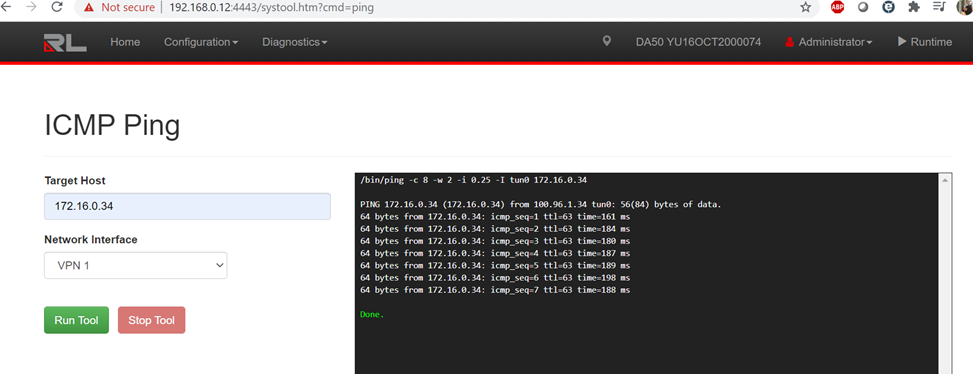Click the Network Interface label
973x374 pixels.
coord(91,239)
